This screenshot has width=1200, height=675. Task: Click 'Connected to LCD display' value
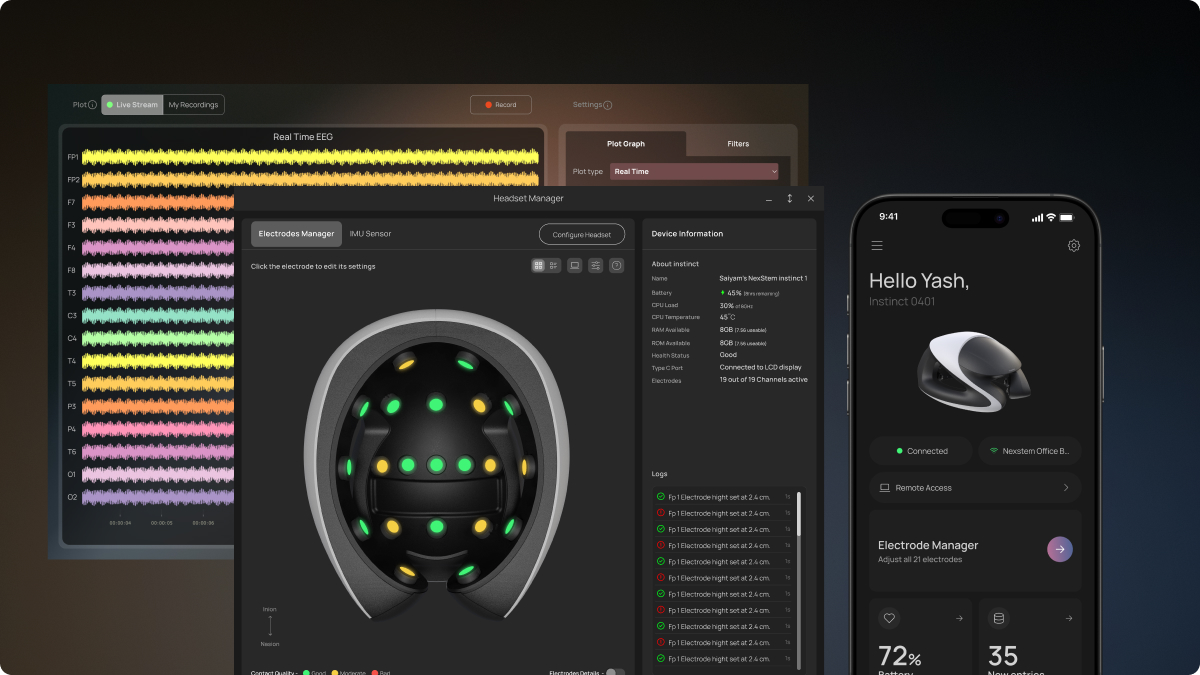(760, 368)
